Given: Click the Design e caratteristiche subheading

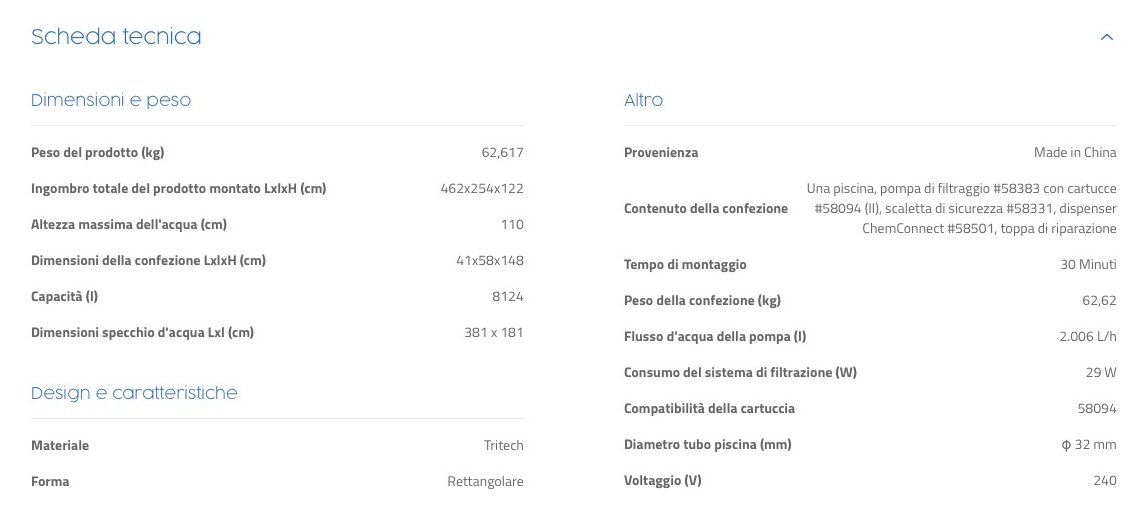Looking at the screenshot, I should [134, 393].
